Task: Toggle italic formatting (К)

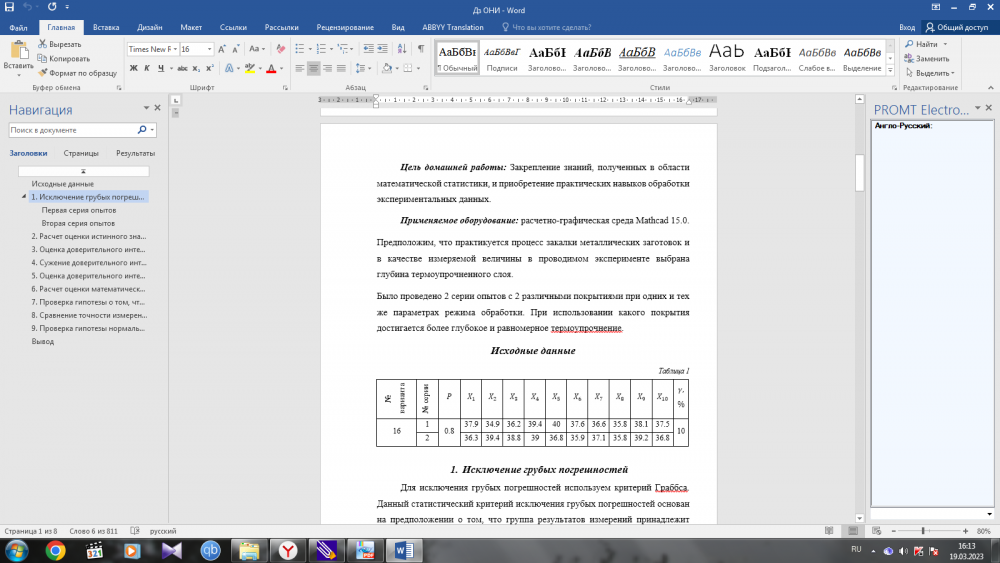Action: tap(146, 68)
